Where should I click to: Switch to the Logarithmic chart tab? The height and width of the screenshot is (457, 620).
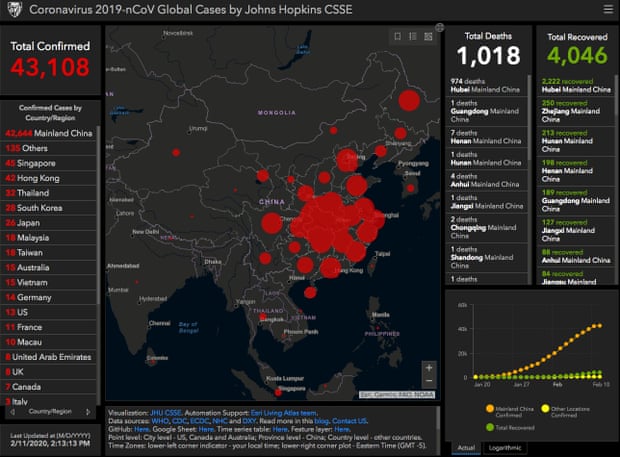click(508, 448)
